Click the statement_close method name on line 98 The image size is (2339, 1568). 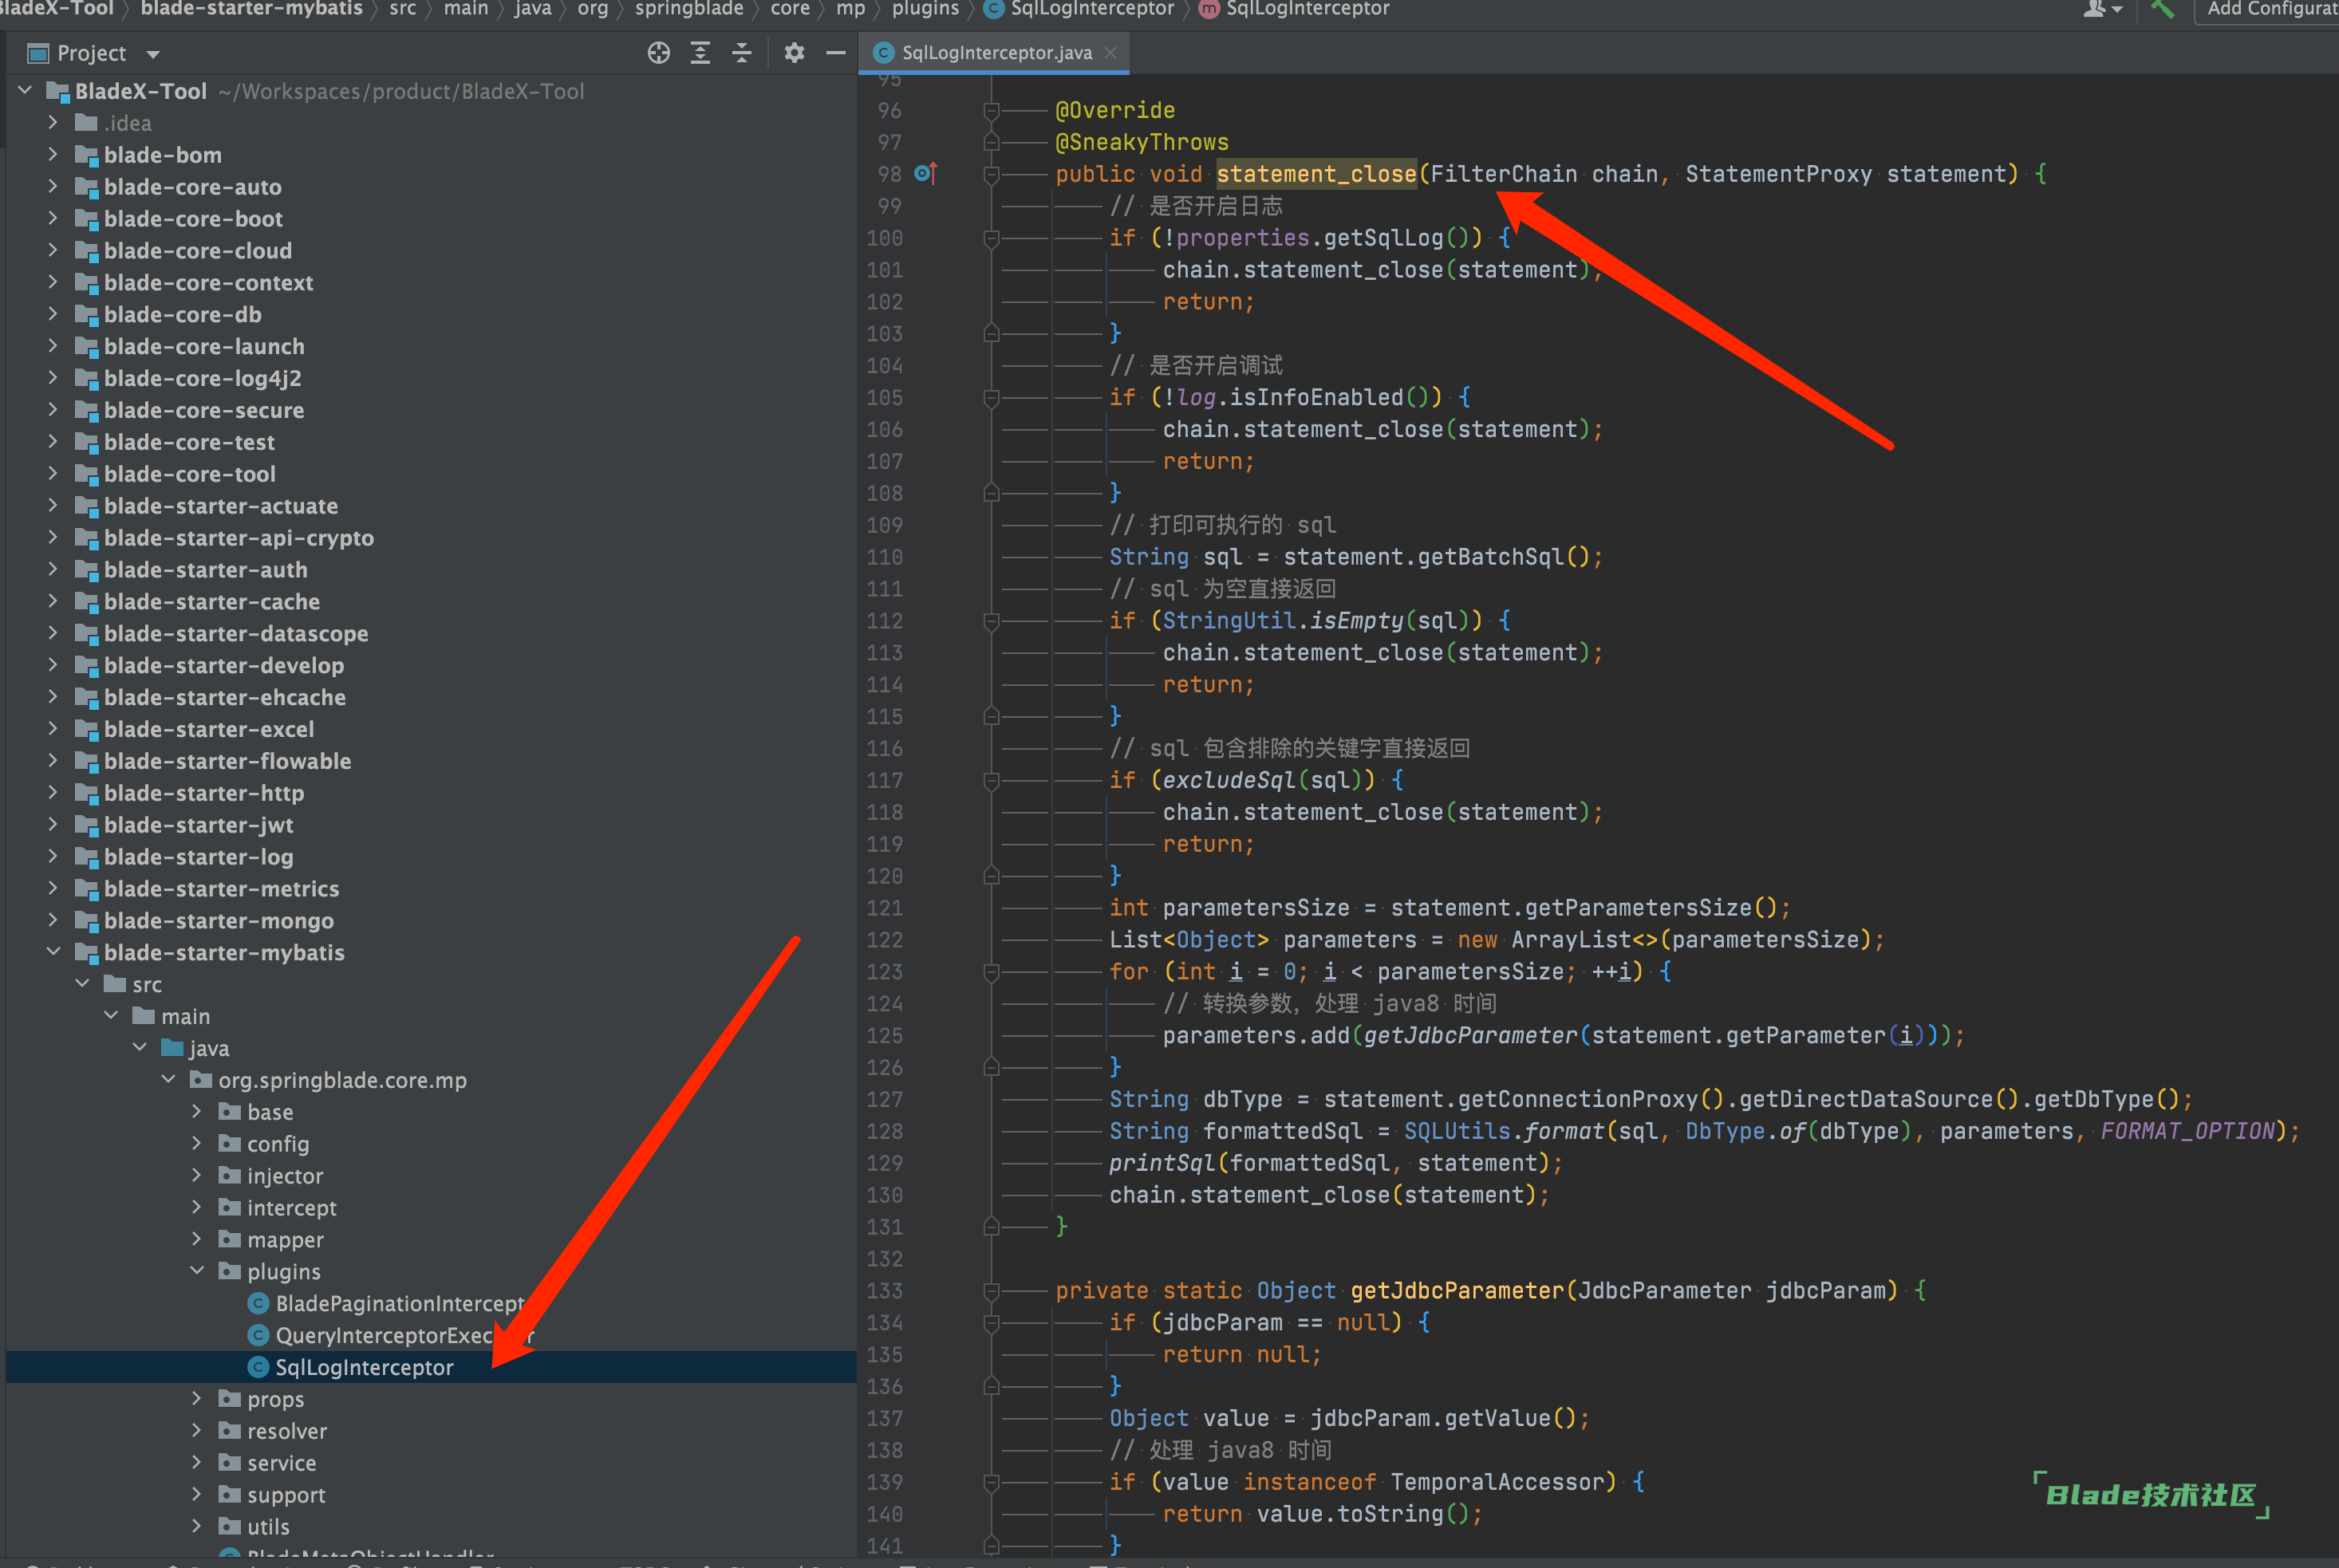pyautogui.click(x=1316, y=174)
